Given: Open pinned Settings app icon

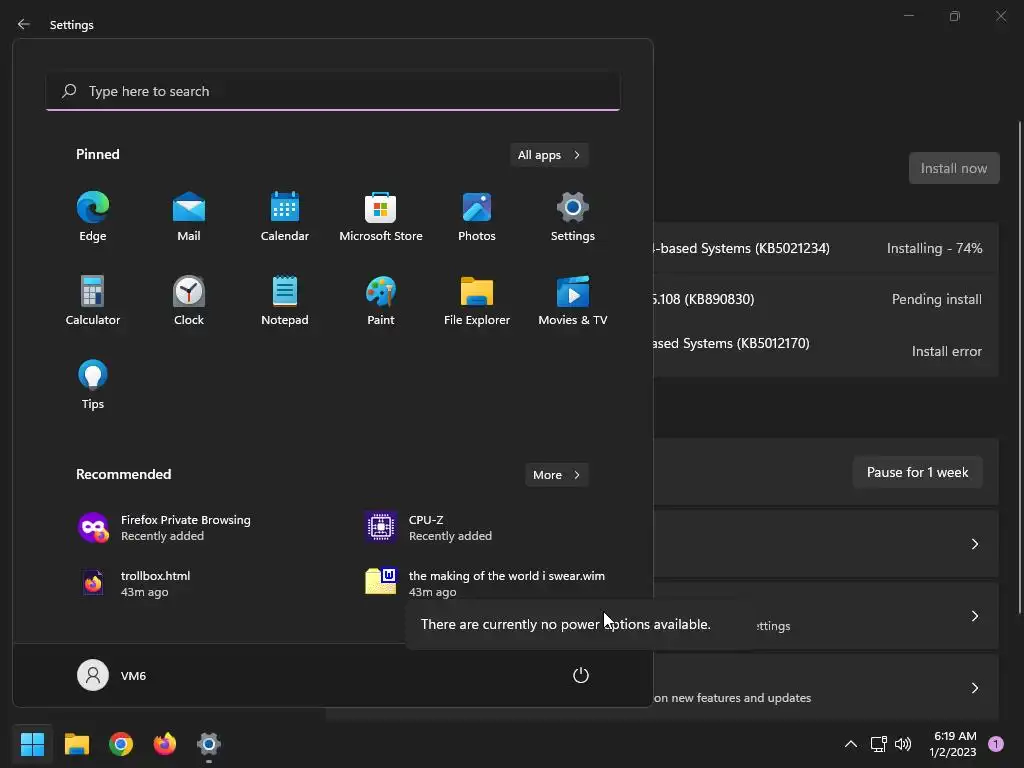Looking at the screenshot, I should 573,217.
